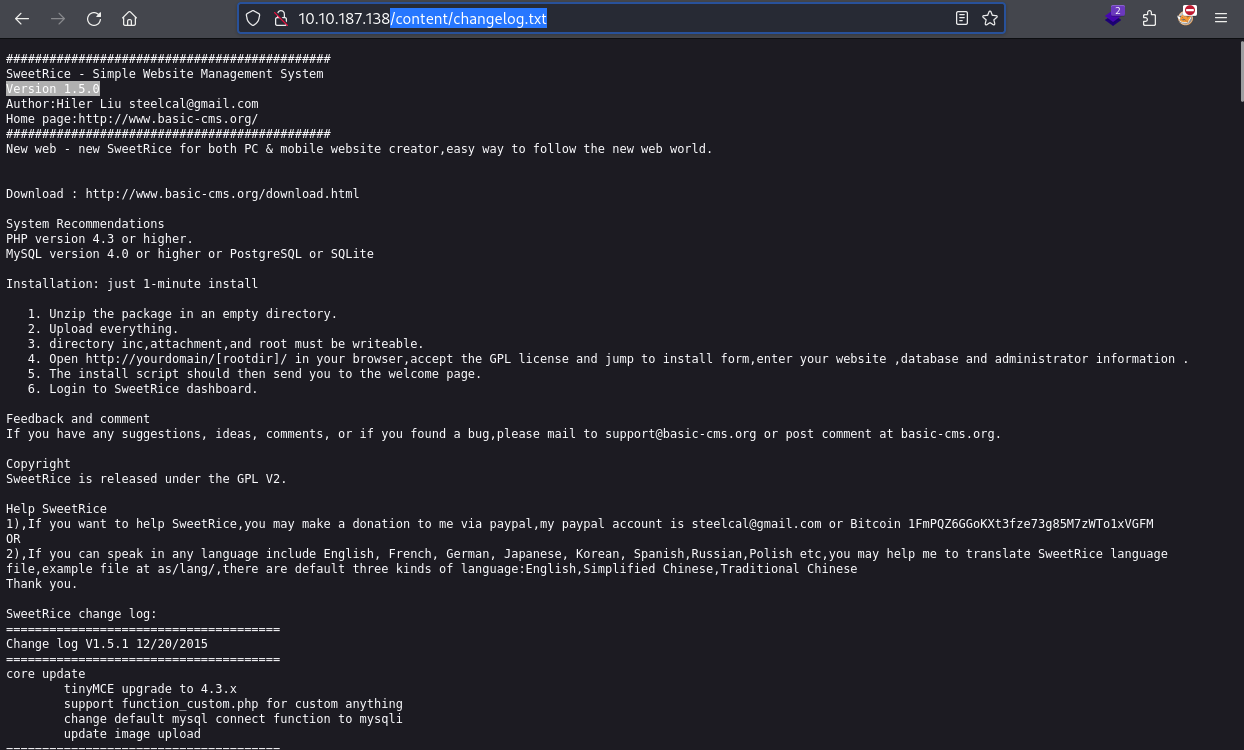Image resolution: width=1244 pixels, height=750 pixels.
Task: Click the 'MySQL version 4.0 or higher' line
Action: point(190,254)
